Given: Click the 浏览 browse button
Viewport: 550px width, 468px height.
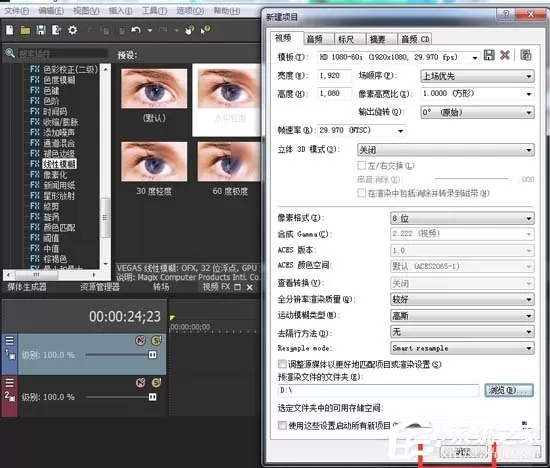Looking at the screenshot, I should tap(509, 390).
